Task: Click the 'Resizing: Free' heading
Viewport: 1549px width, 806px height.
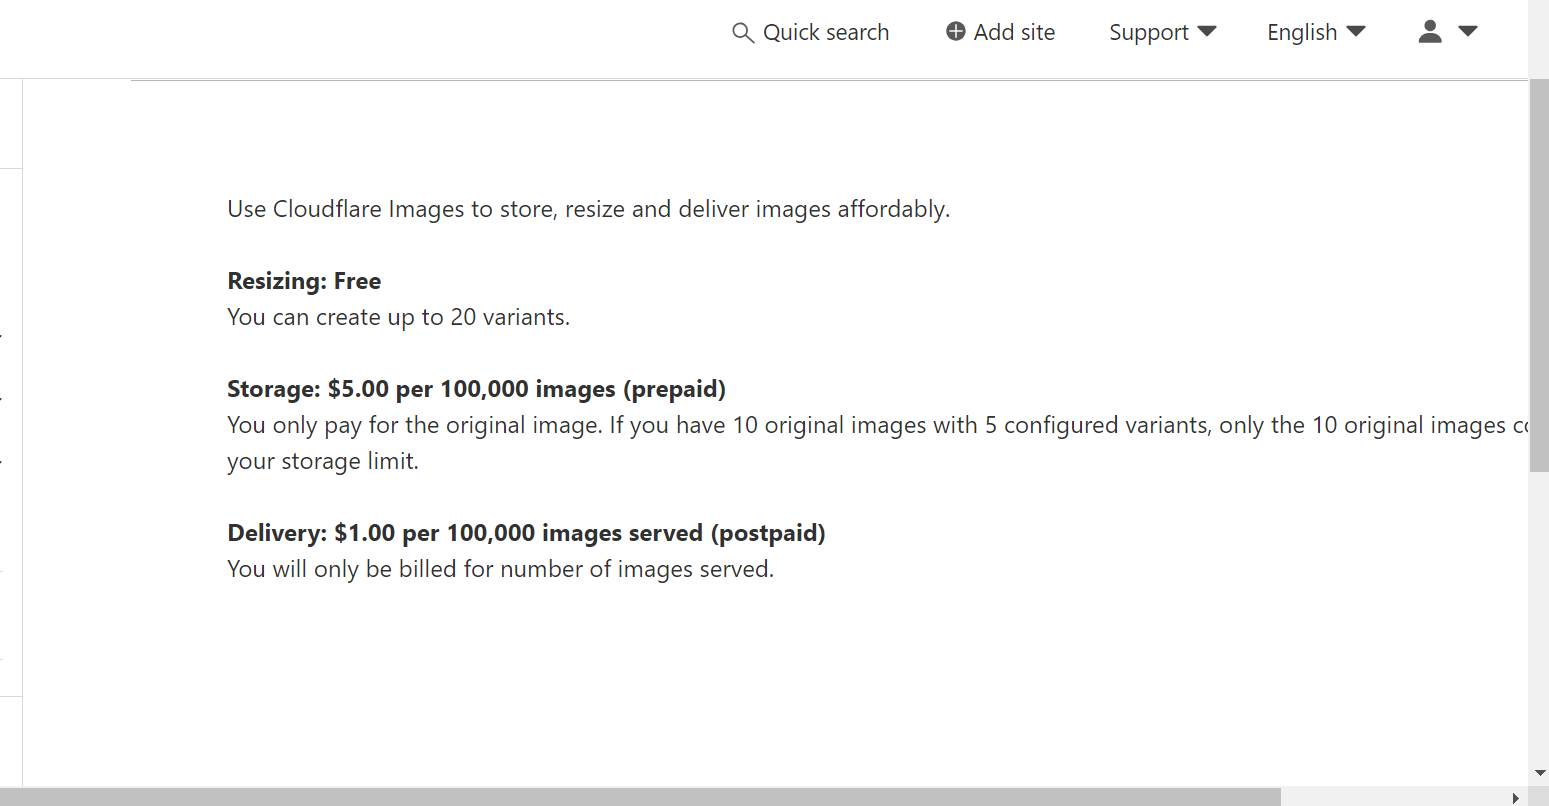Action: (304, 281)
